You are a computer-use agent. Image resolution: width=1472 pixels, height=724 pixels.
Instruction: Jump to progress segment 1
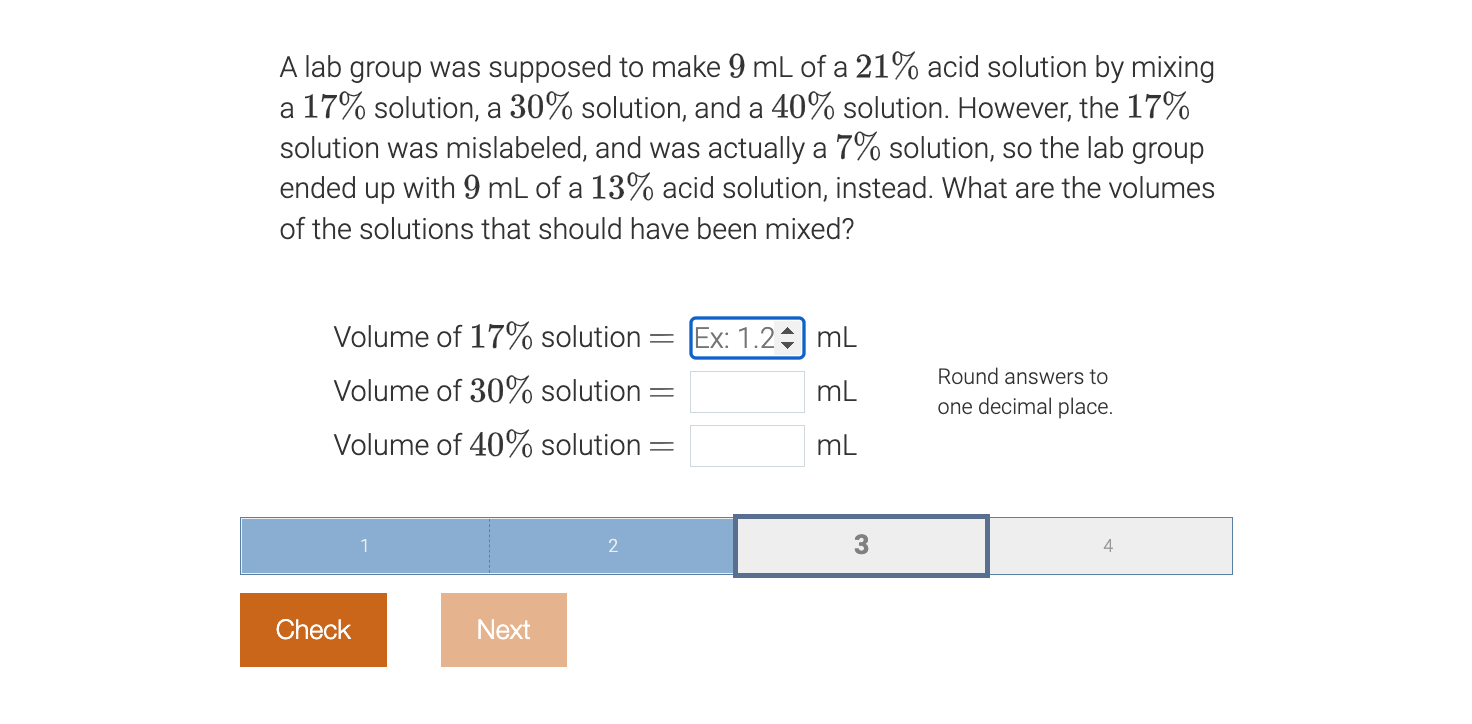(364, 546)
